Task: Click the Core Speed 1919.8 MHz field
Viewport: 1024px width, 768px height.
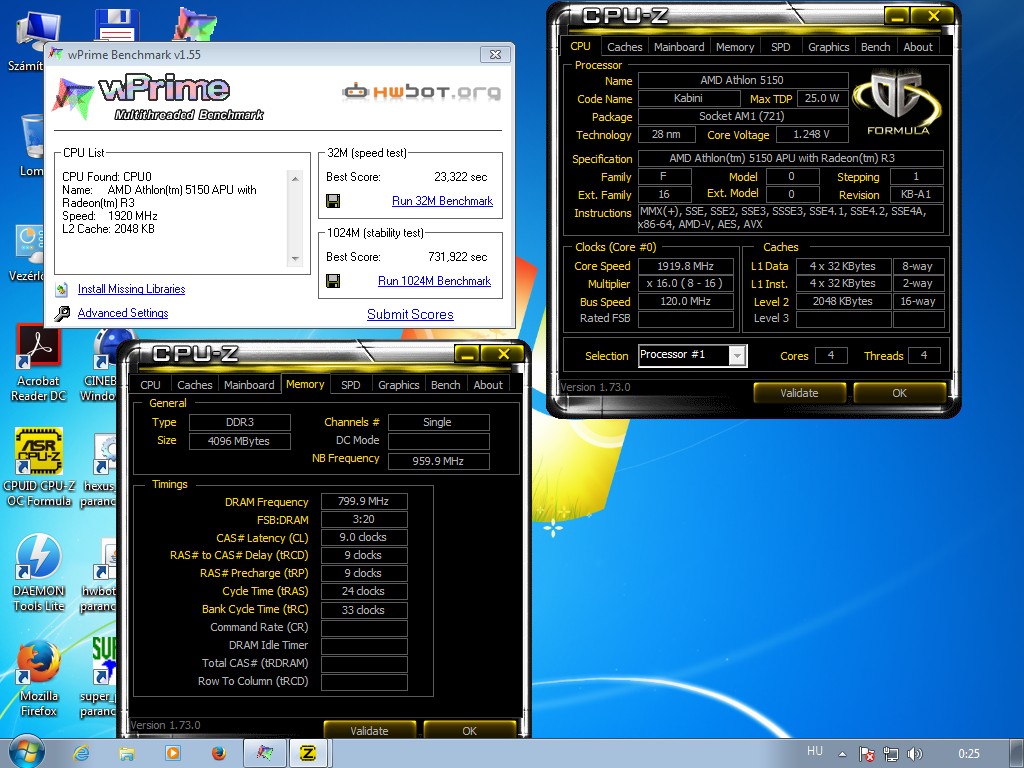Action: coord(686,266)
